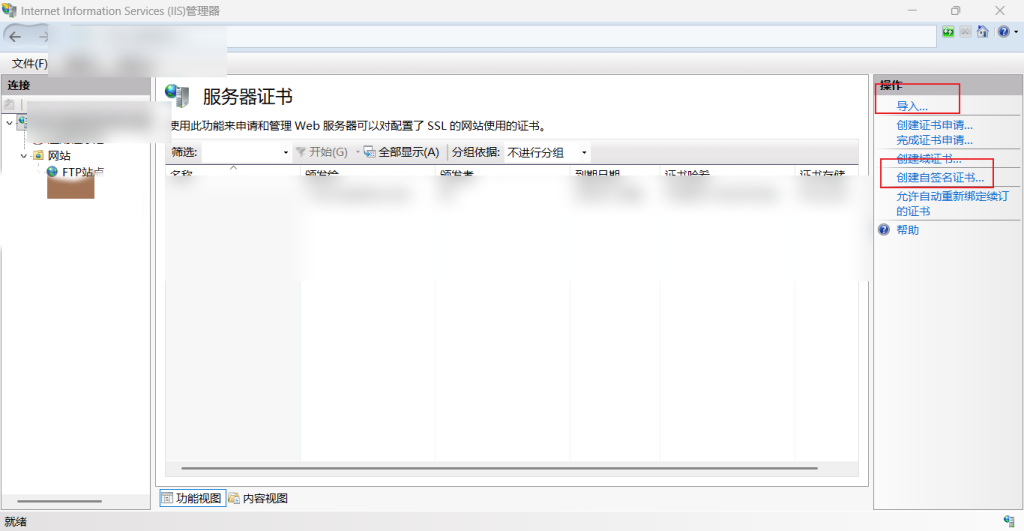The height and width of the screenshot is (531, 1024).
Task: Click the IIS Manager icon in the title bar
Action: pyautogui.click(x=9, y=10)
